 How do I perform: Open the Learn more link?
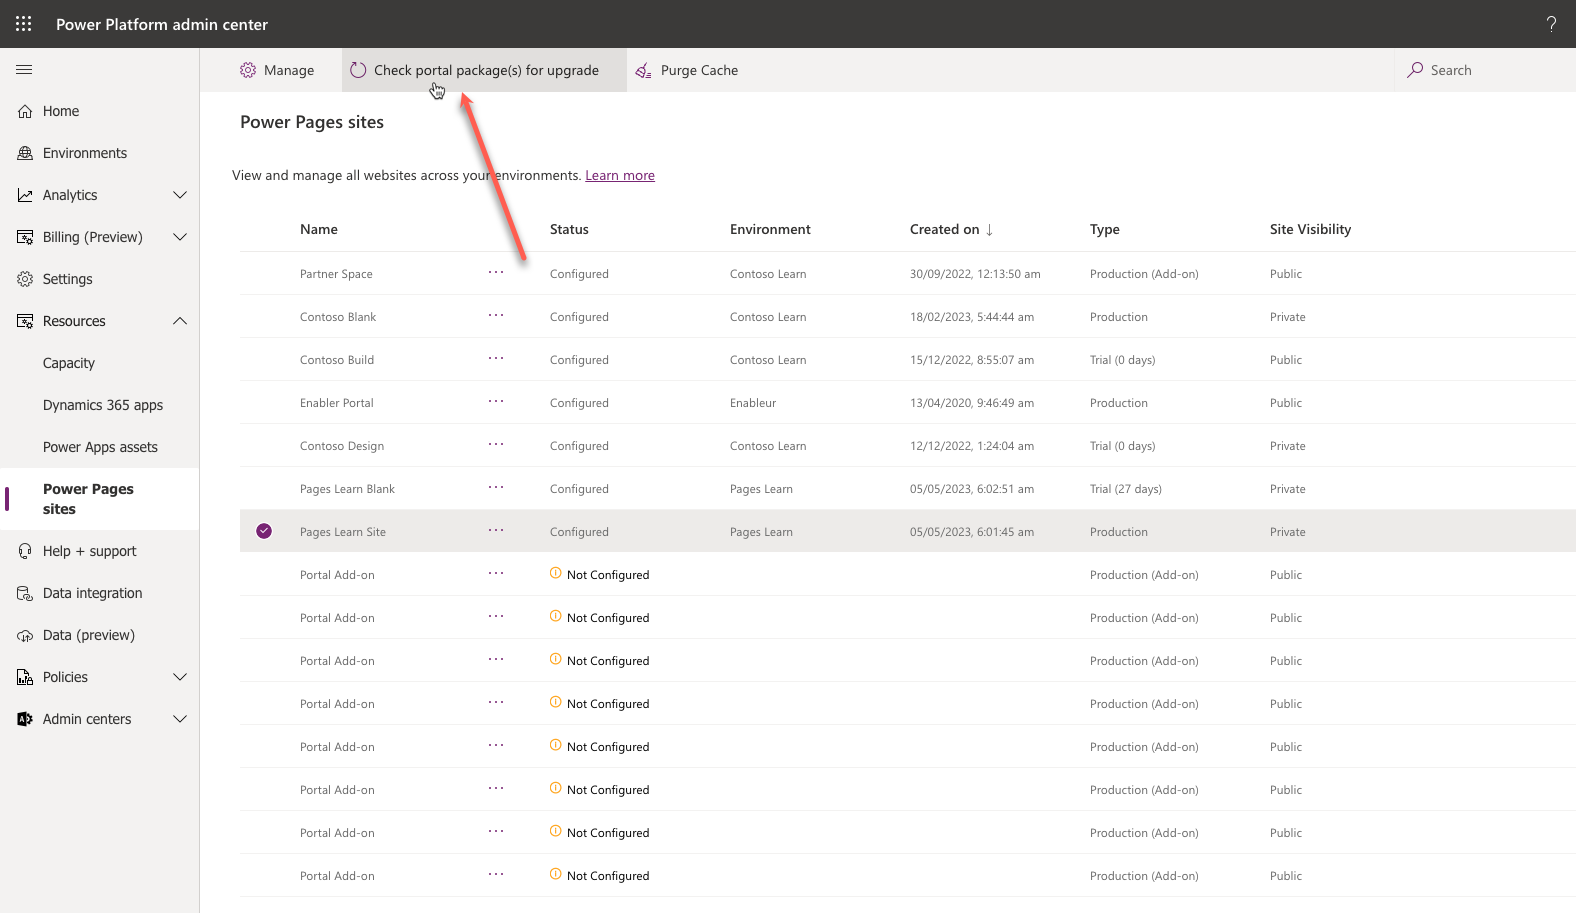click(620, 175)
